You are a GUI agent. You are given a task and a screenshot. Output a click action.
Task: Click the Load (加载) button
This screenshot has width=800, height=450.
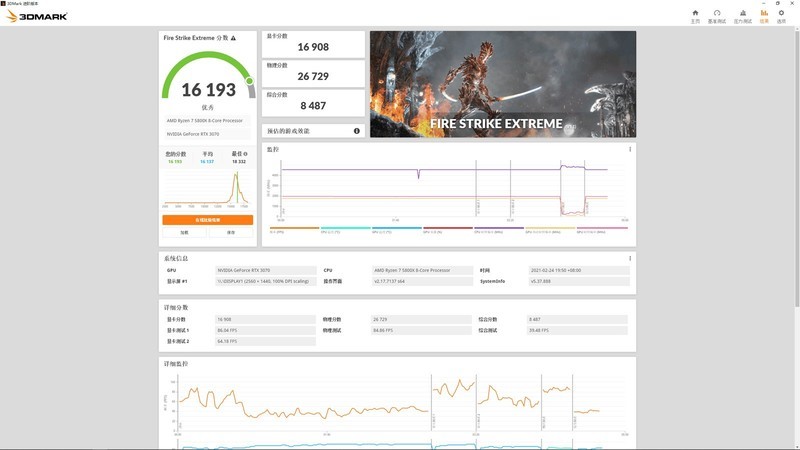(184, 233)
